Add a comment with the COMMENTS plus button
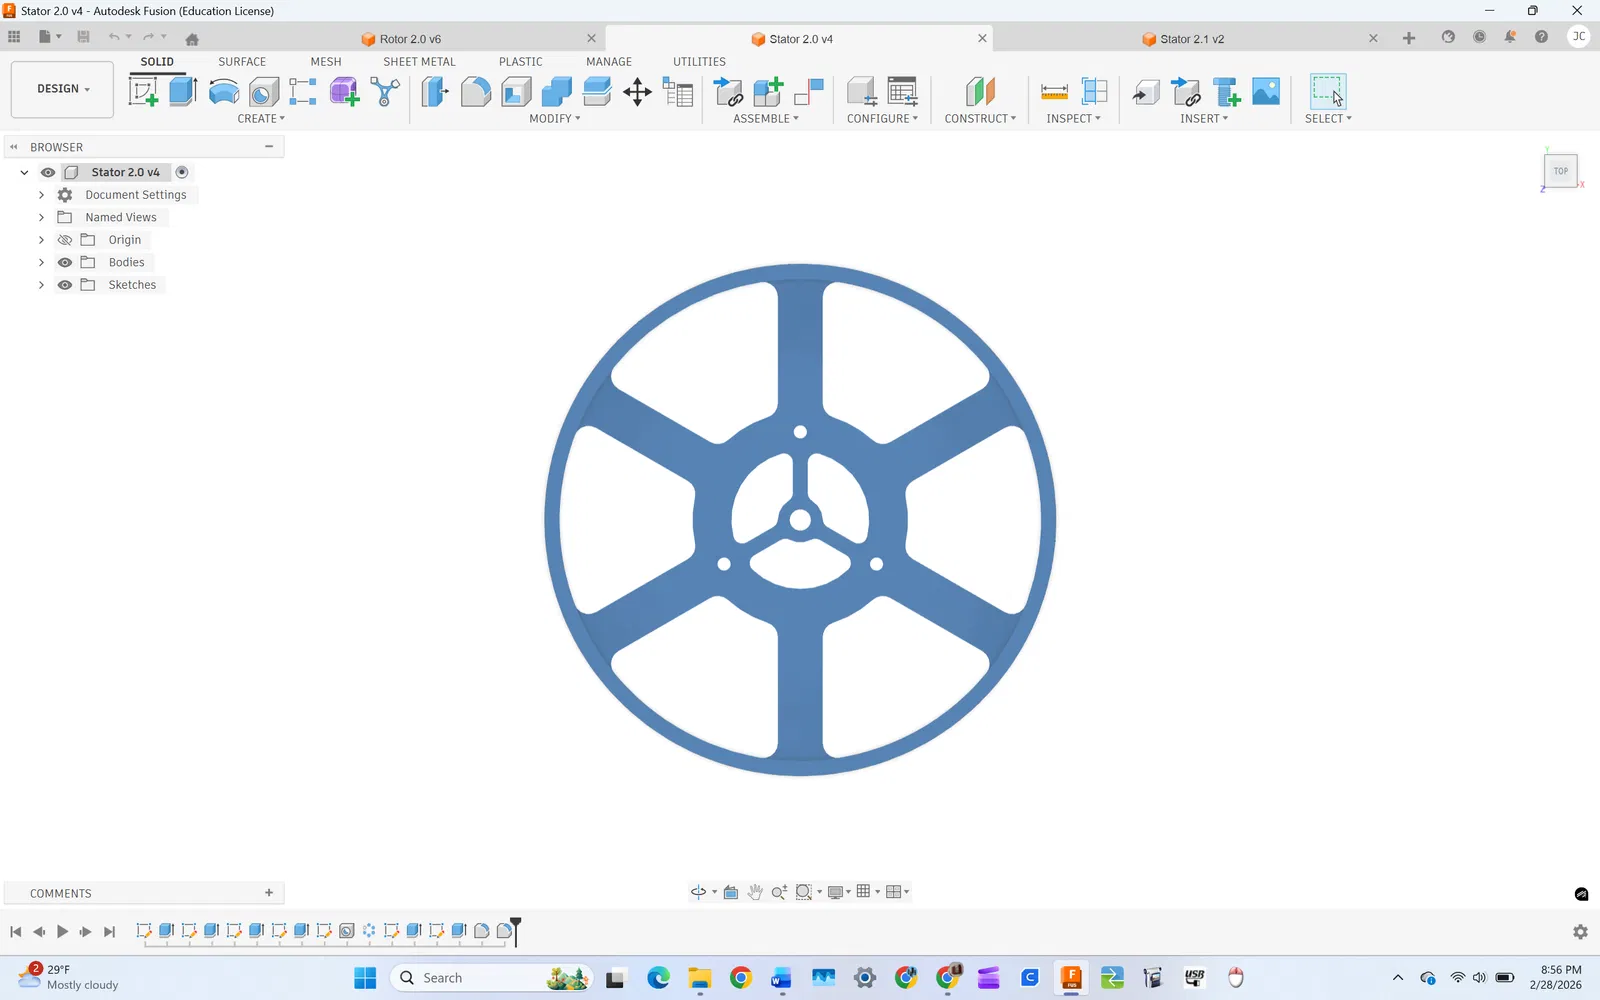Image resolution: width=1600 pixels, height=1000 pixels. (269, 893)
